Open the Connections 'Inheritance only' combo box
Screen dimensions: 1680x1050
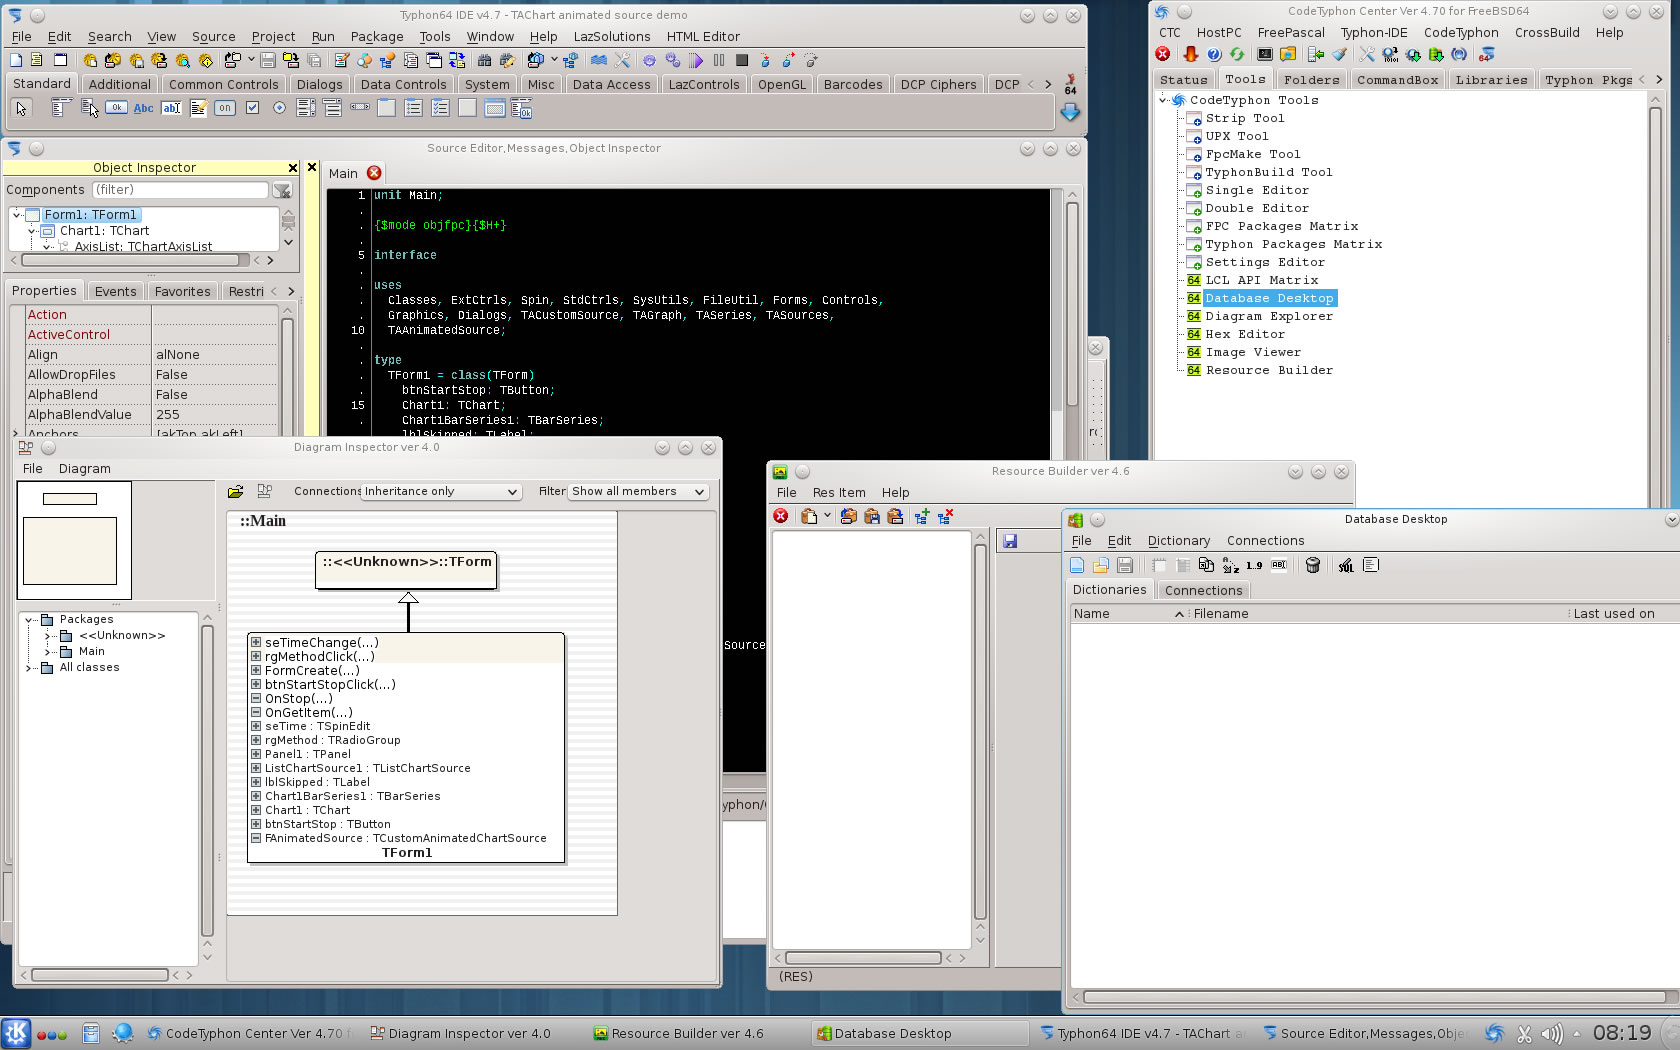(x=441, y=492)
